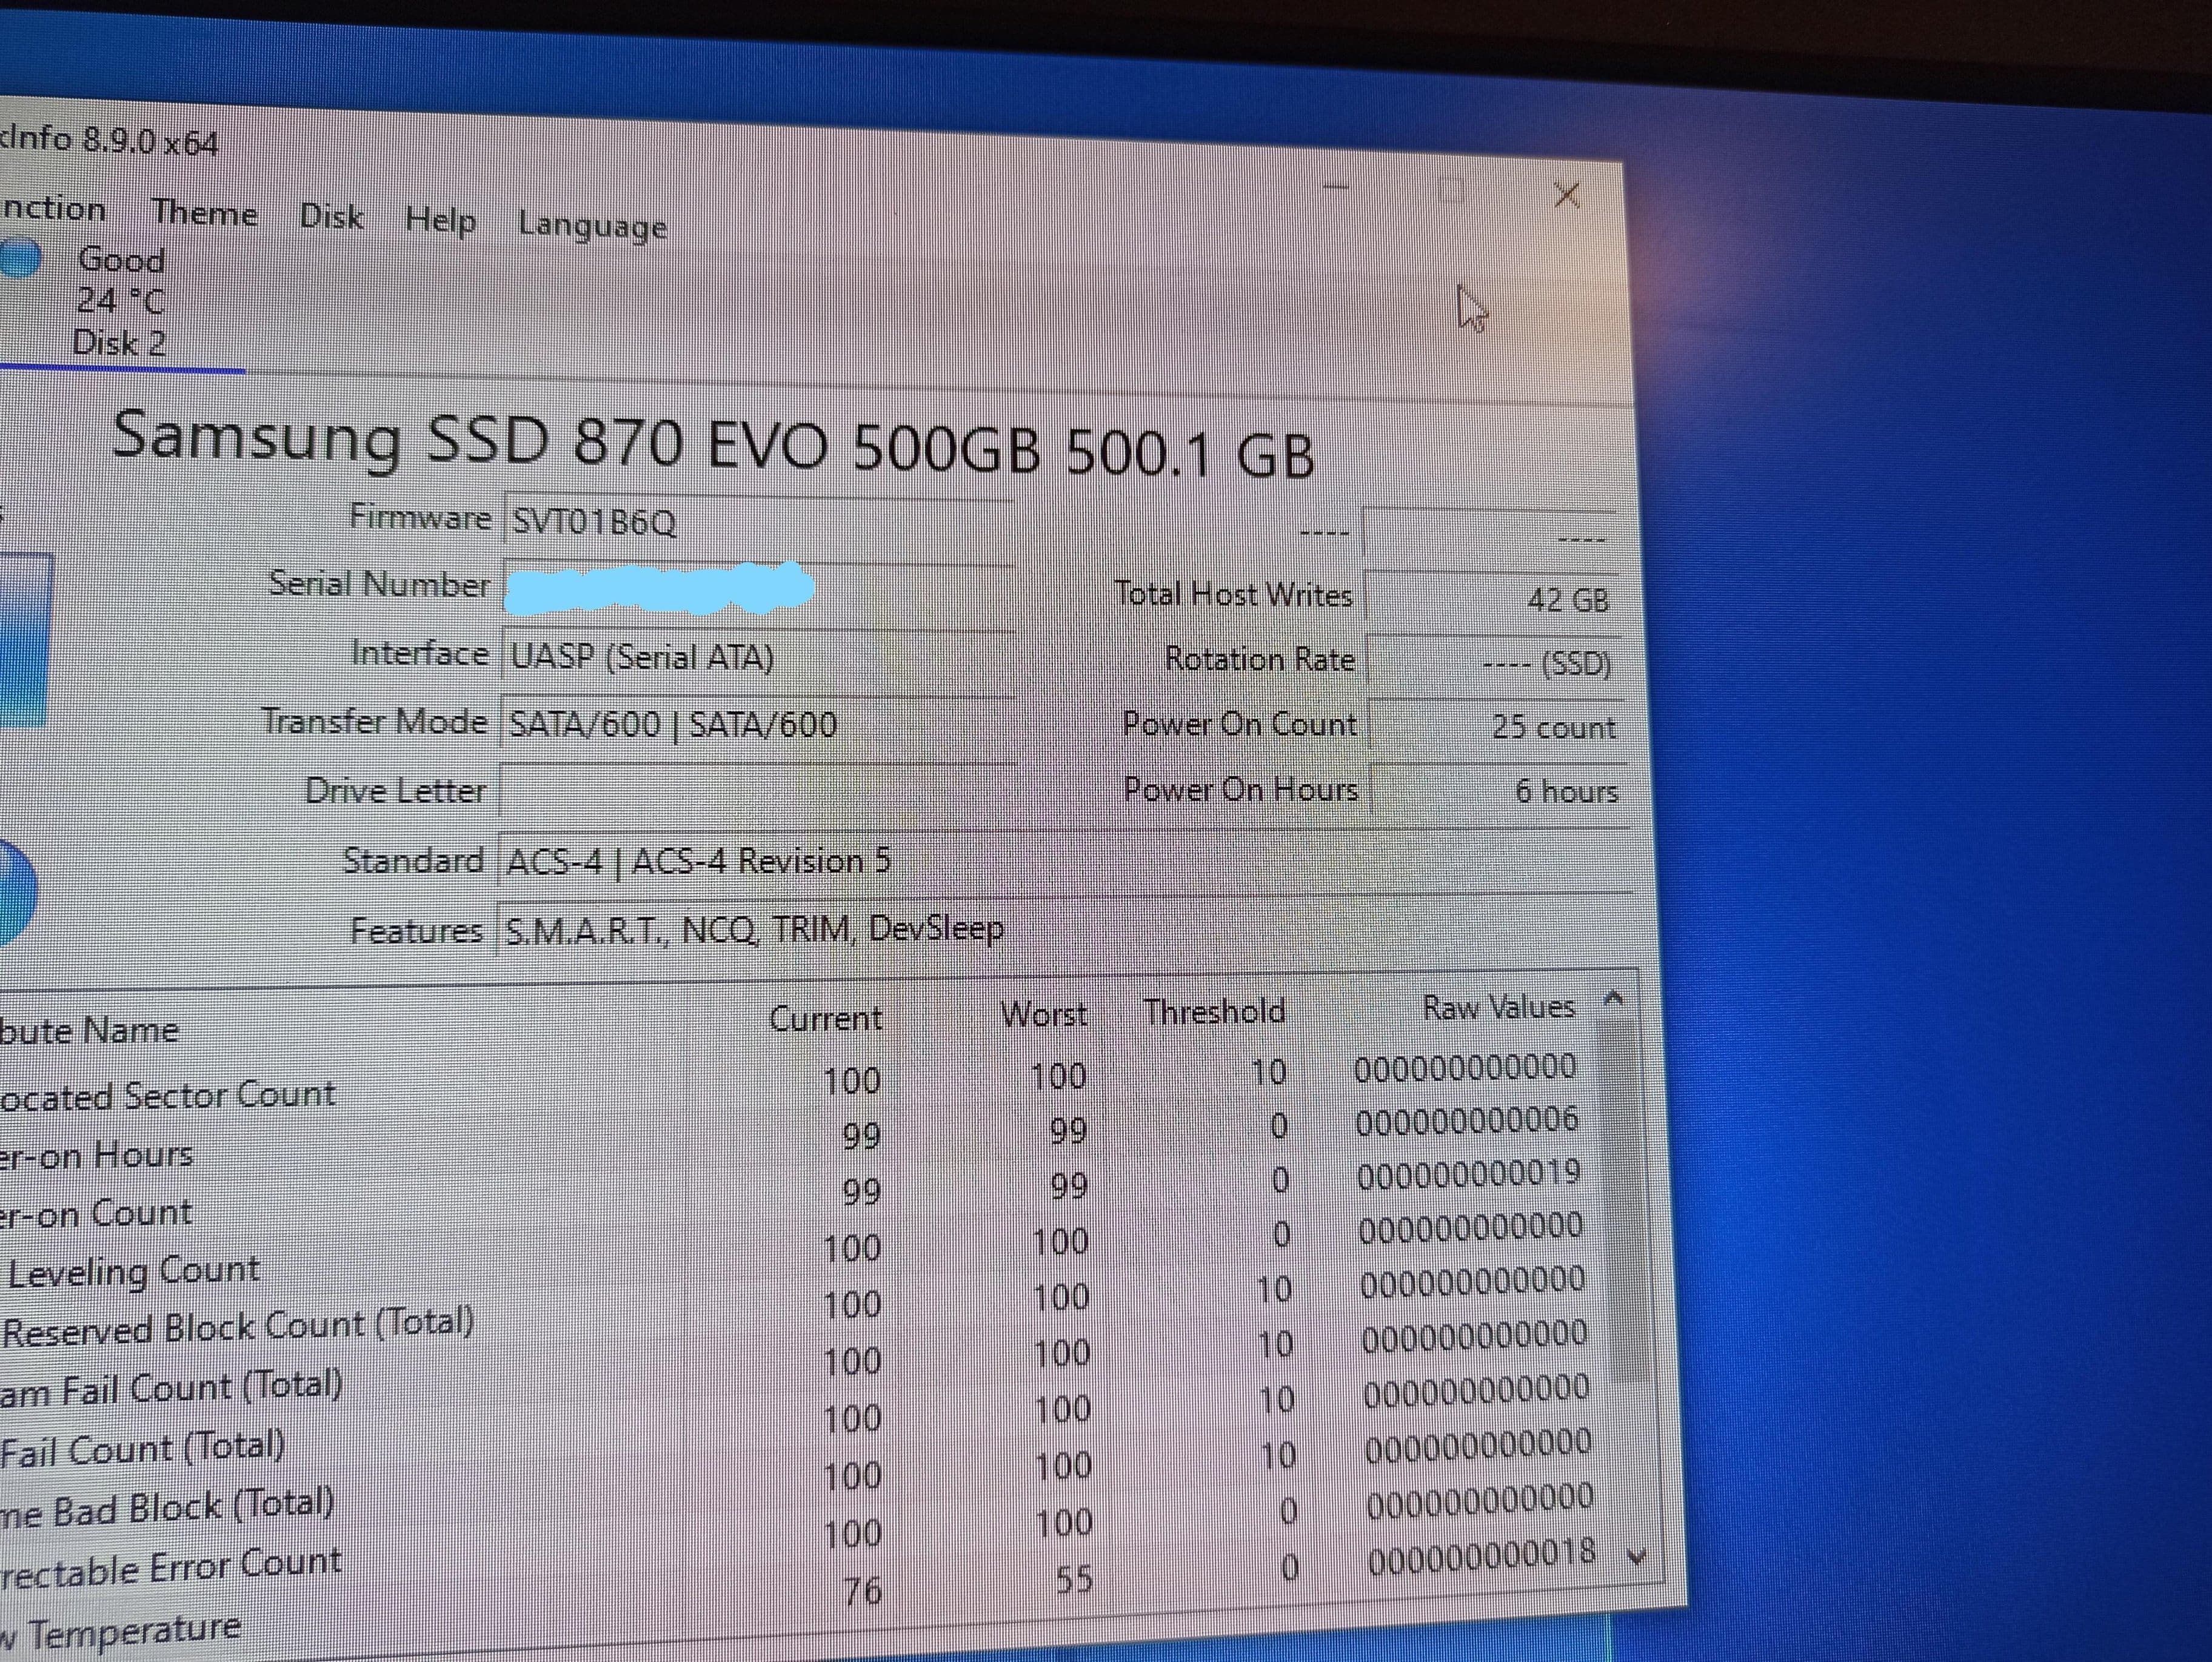Viewport: 2212px width, 1662px height.
Task: Maximize the CrystalDiskInfo window
Action: (x=1451, y=191)
